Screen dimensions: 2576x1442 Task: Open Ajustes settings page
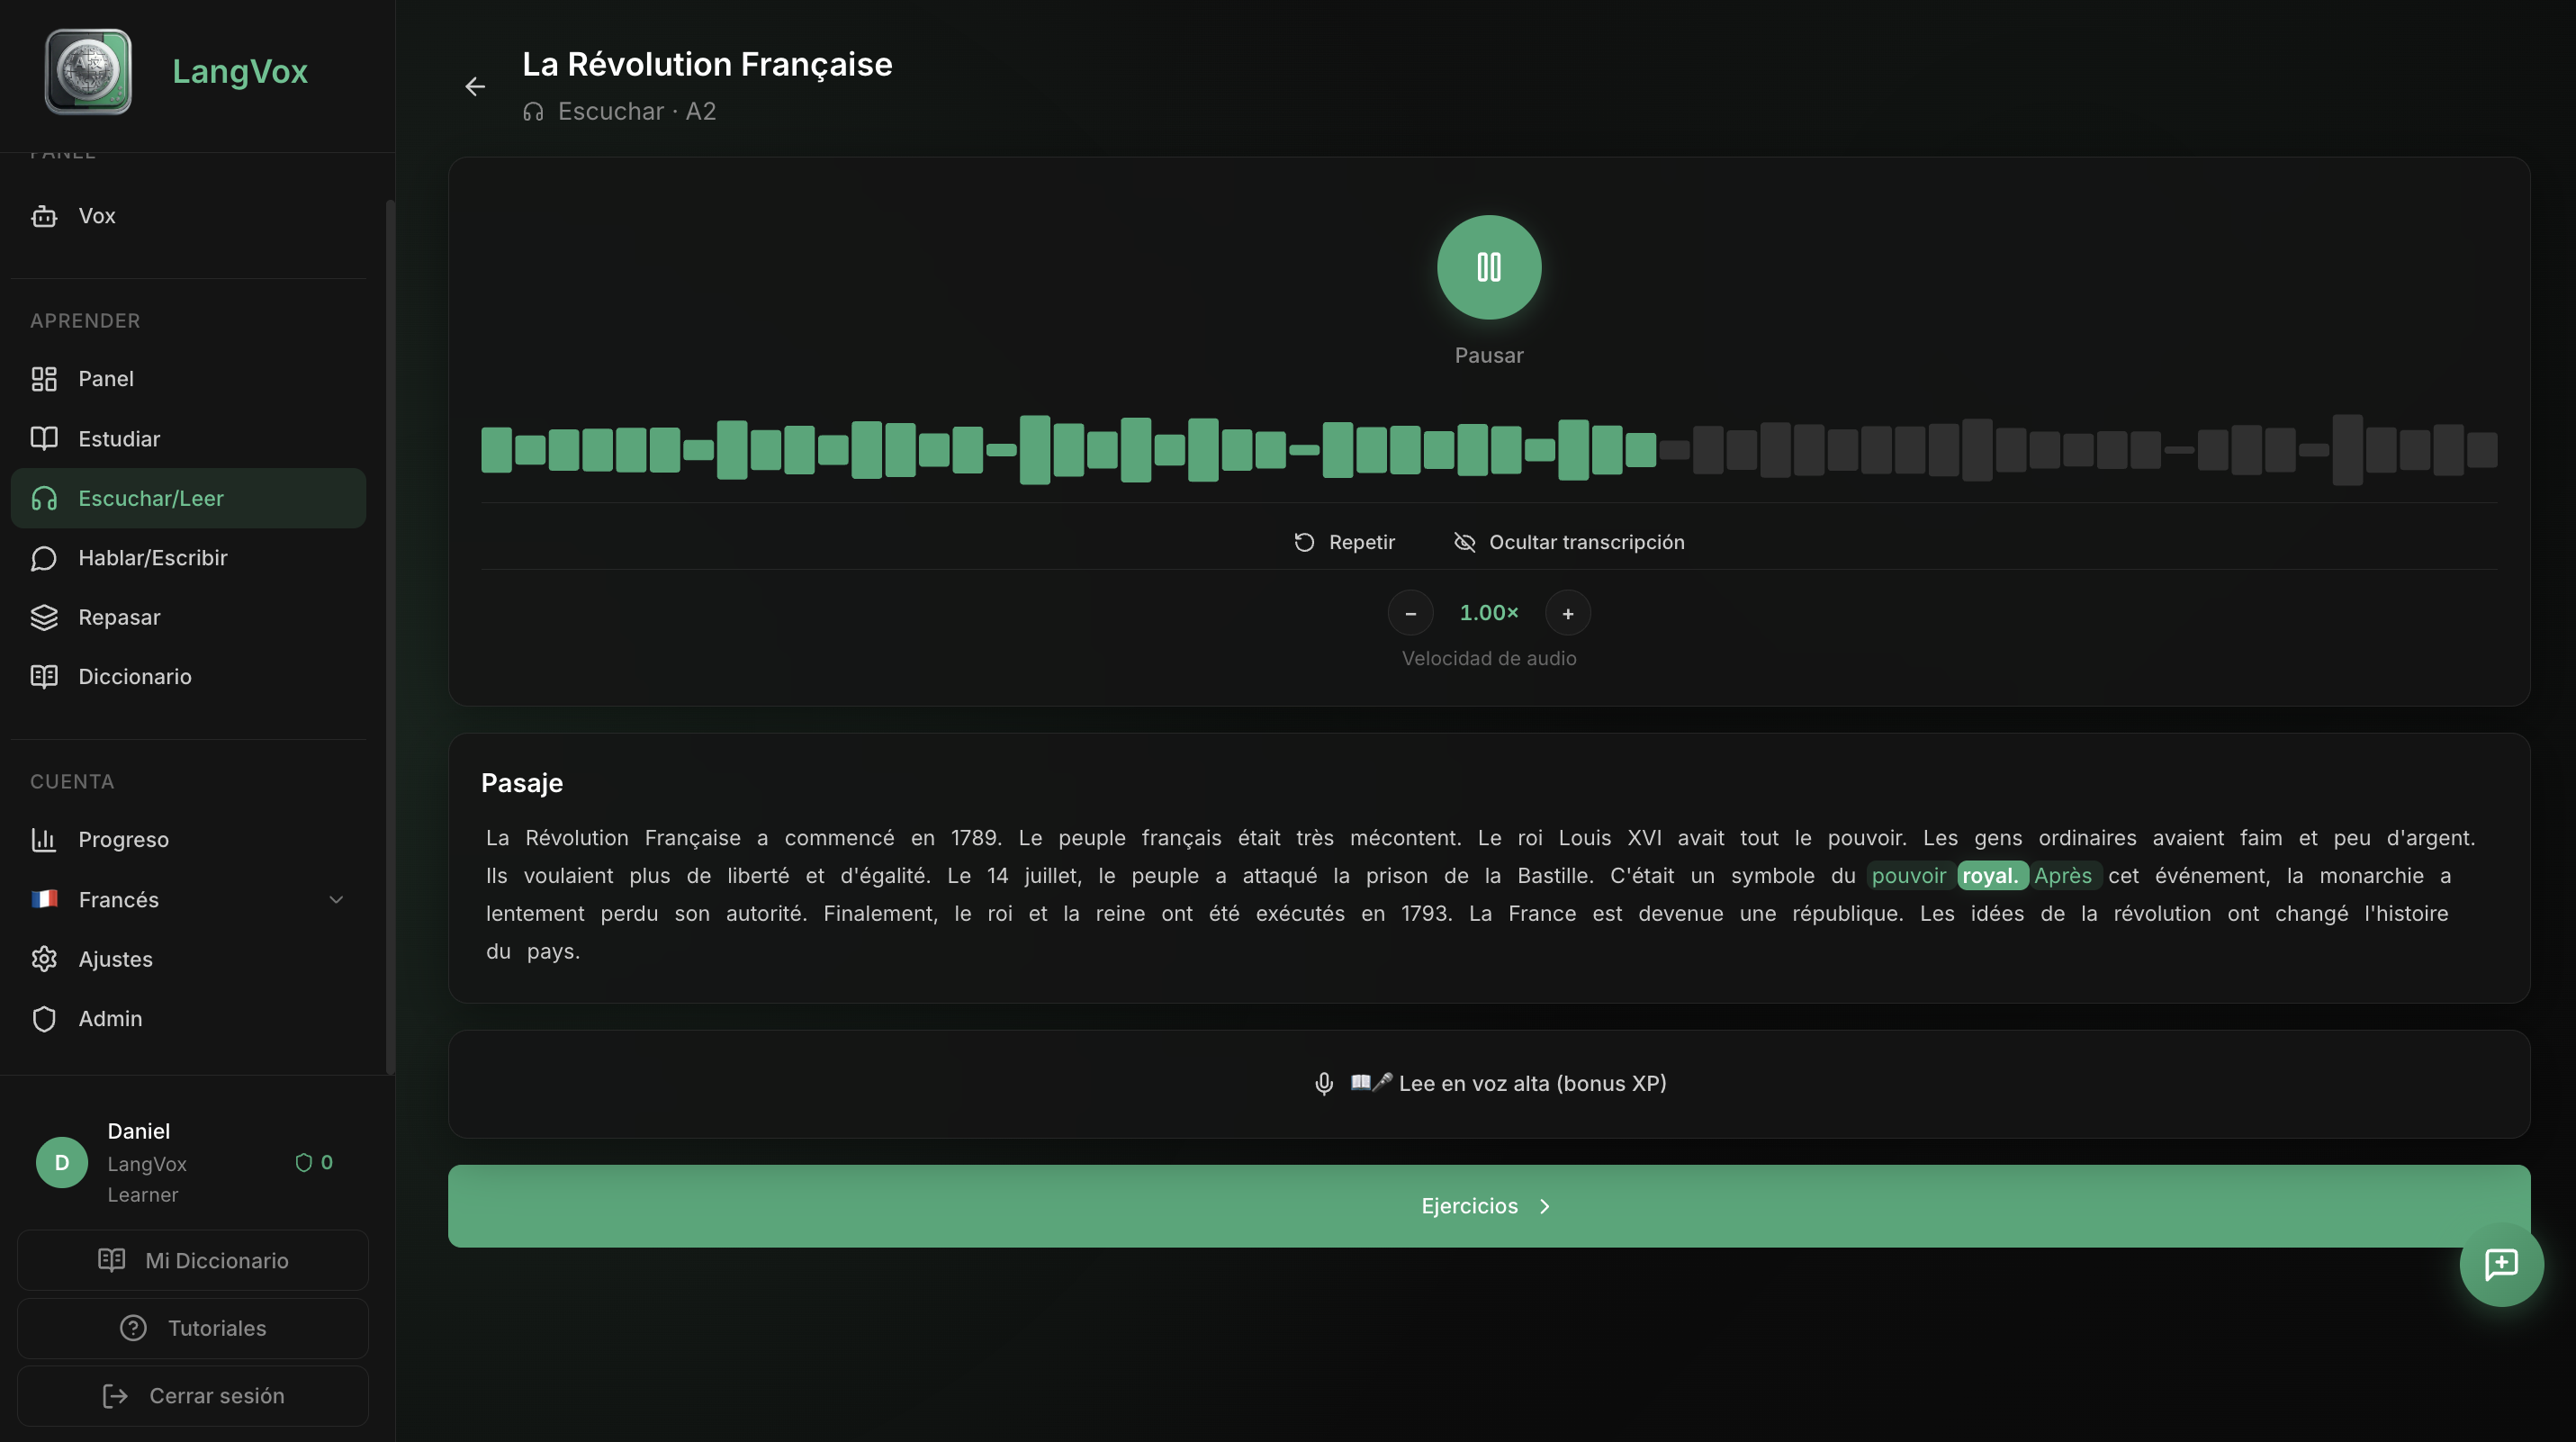point(188,959)
